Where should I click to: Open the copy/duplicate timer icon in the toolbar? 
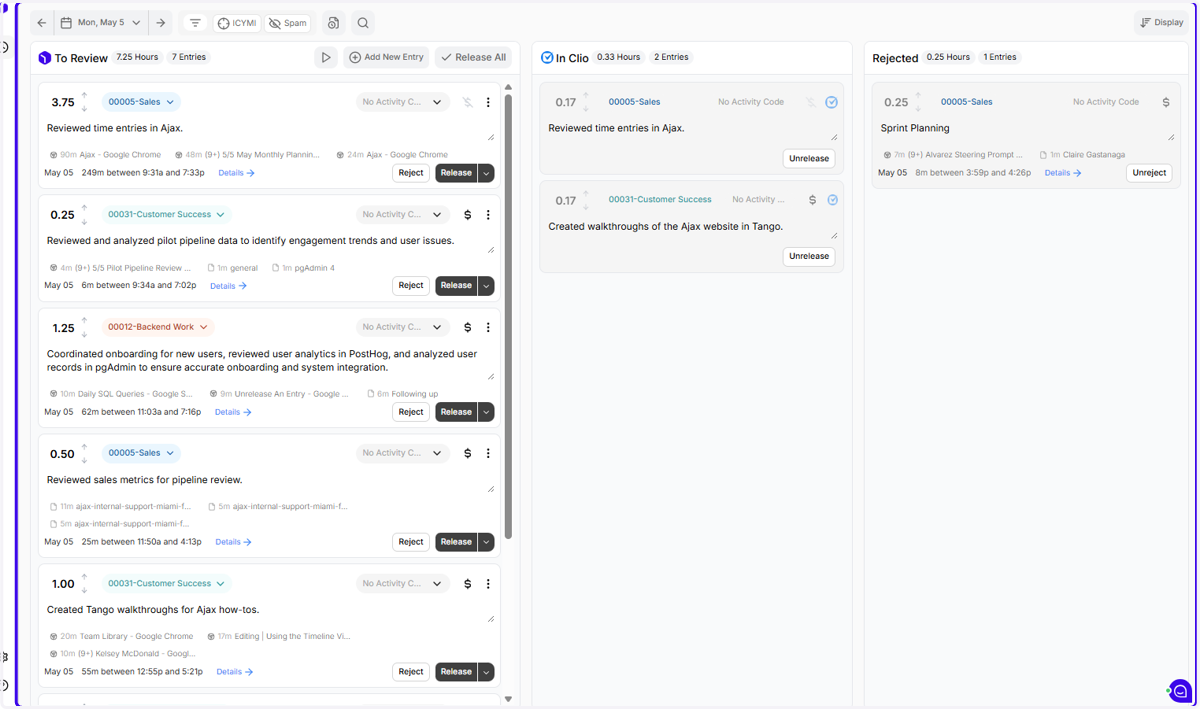(x=334, y=23)
